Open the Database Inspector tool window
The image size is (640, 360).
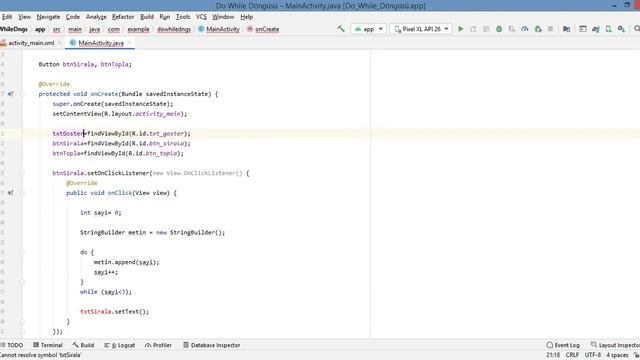point(211,345)
